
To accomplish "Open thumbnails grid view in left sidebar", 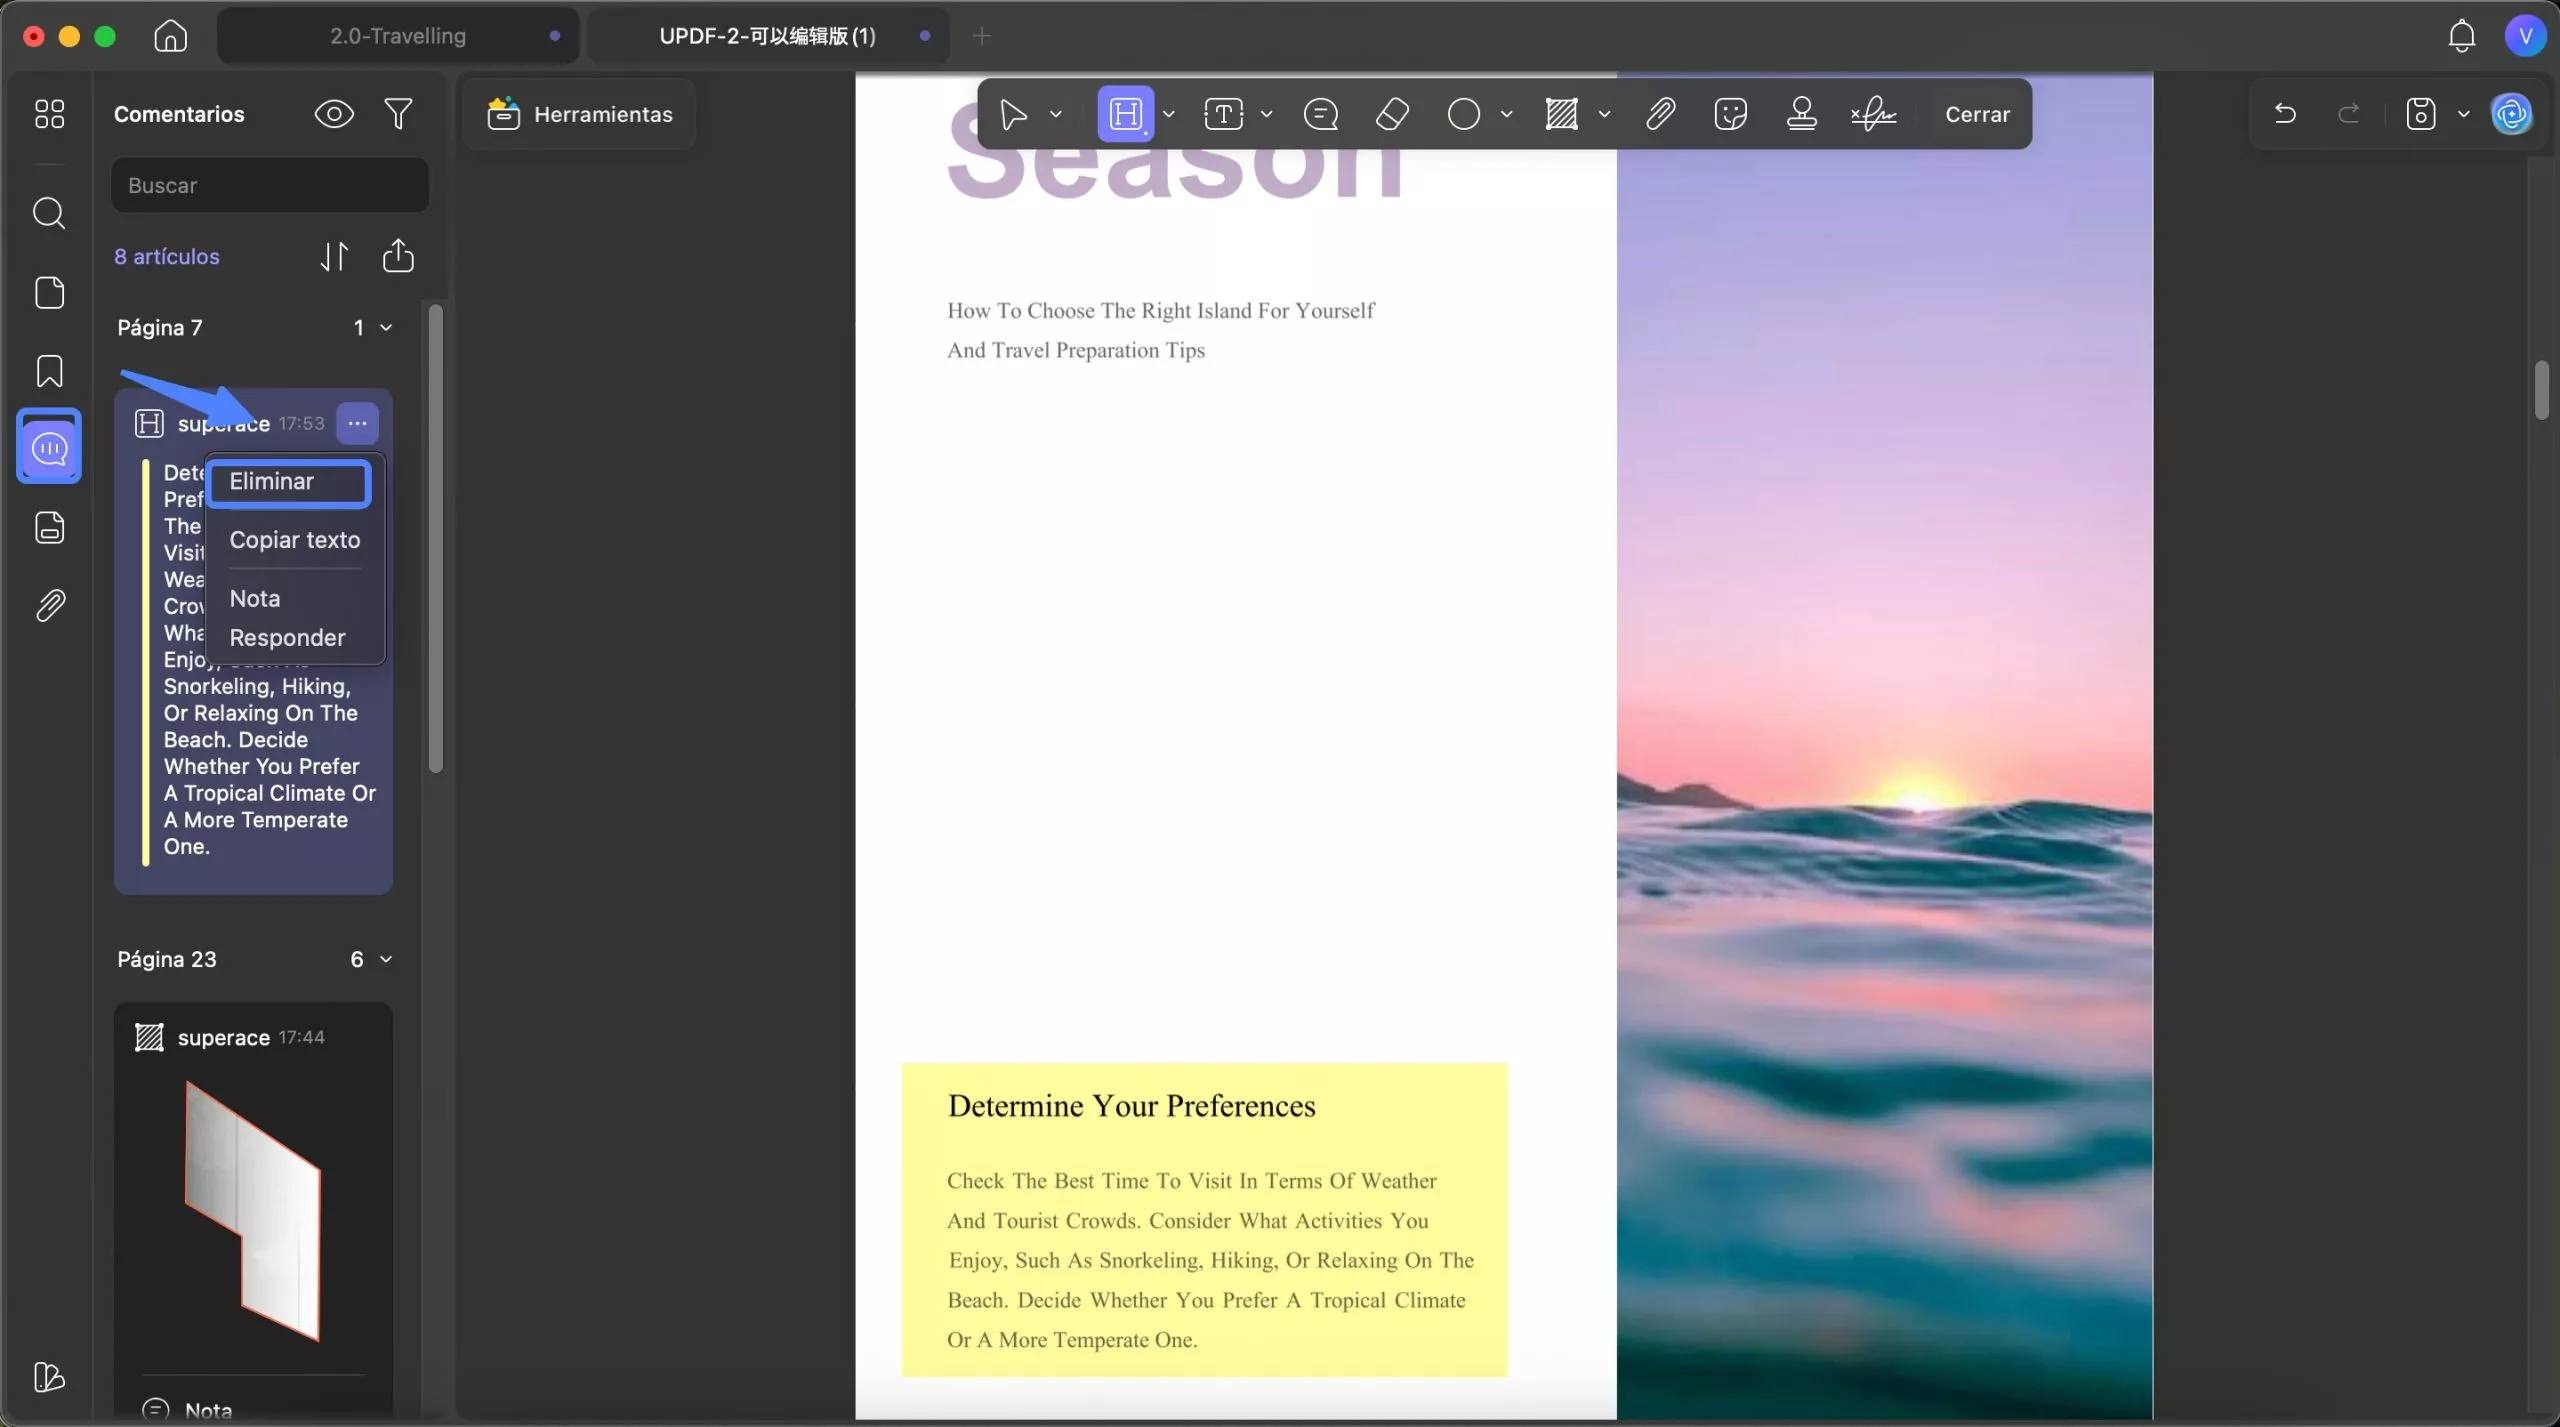I will (49, 114).
